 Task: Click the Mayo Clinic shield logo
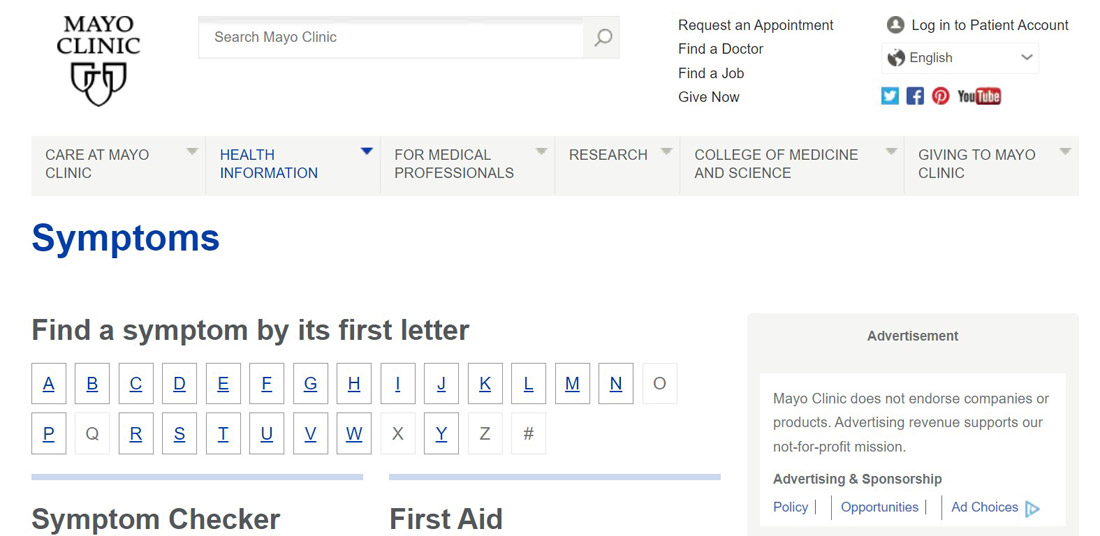coord(98,83)
